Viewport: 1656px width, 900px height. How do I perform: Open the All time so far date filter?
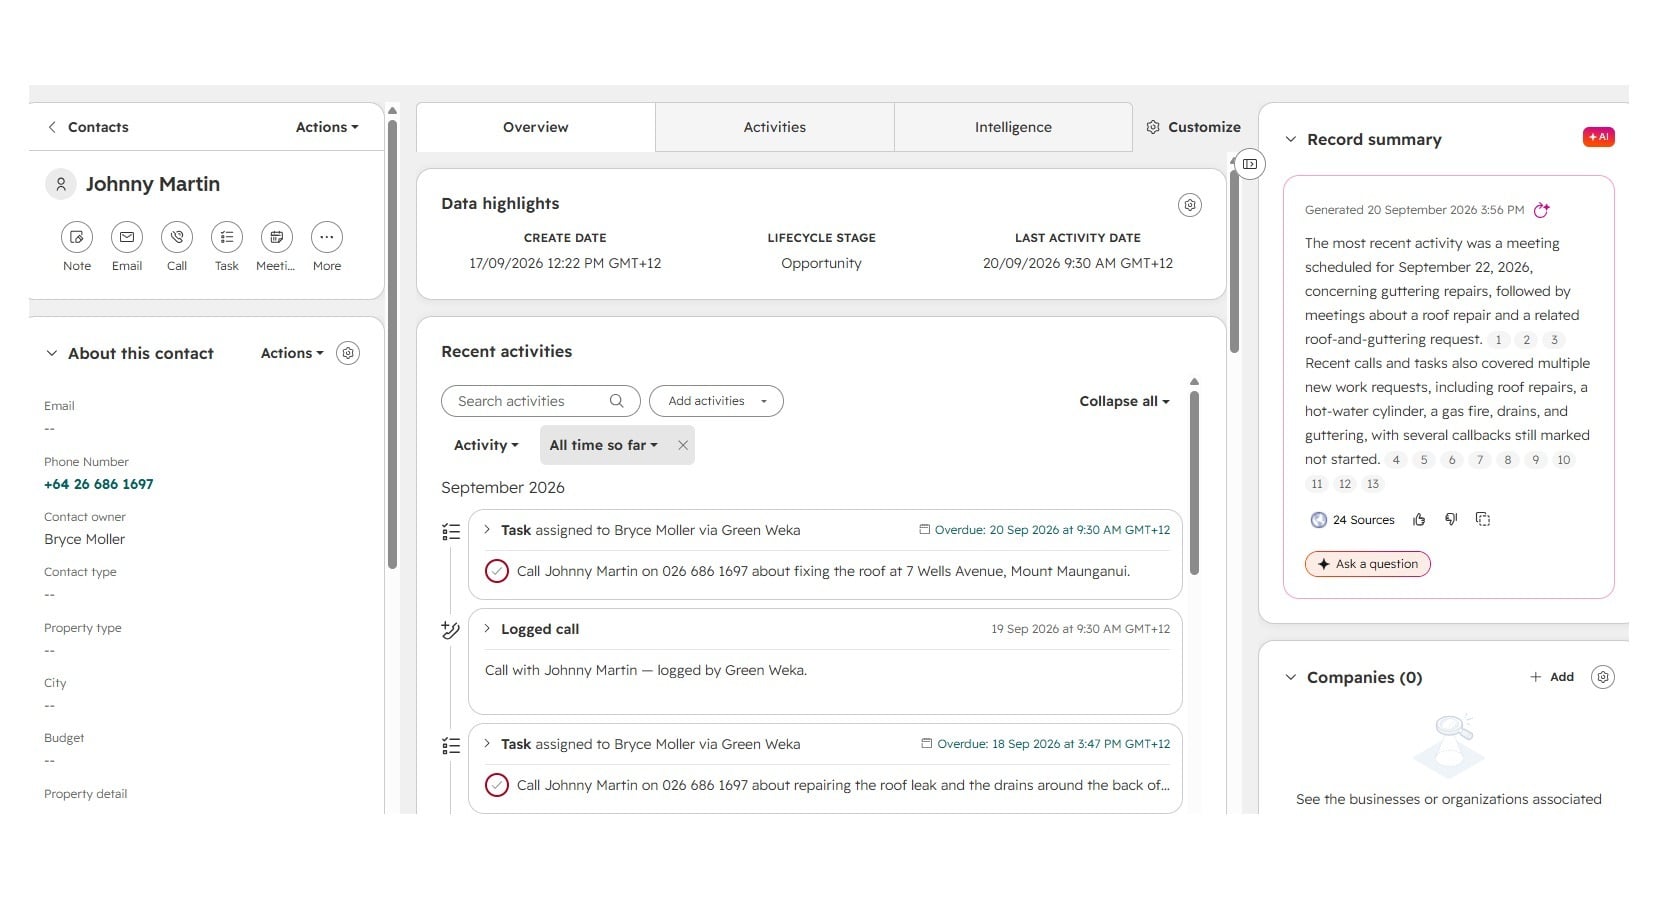click(x=603, y=445)
